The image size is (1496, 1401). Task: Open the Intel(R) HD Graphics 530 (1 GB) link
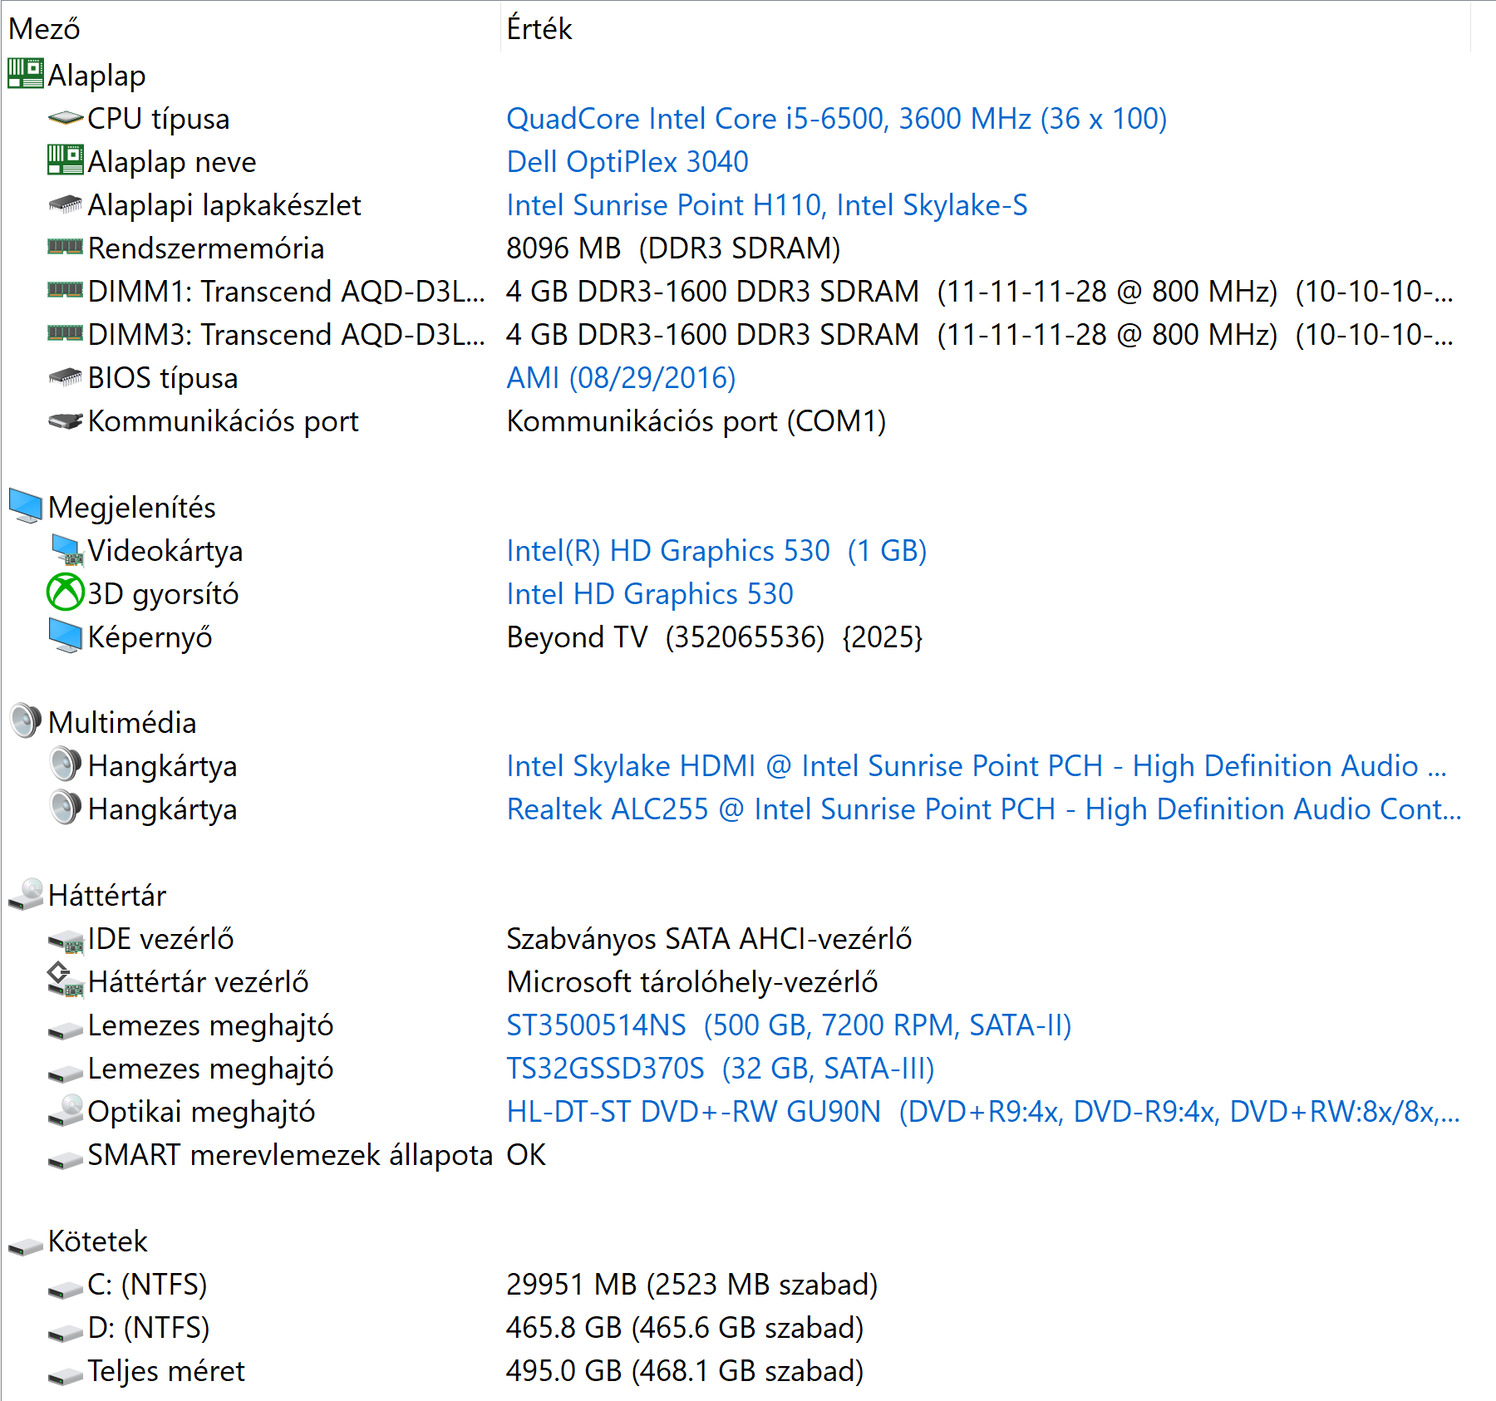716,550
